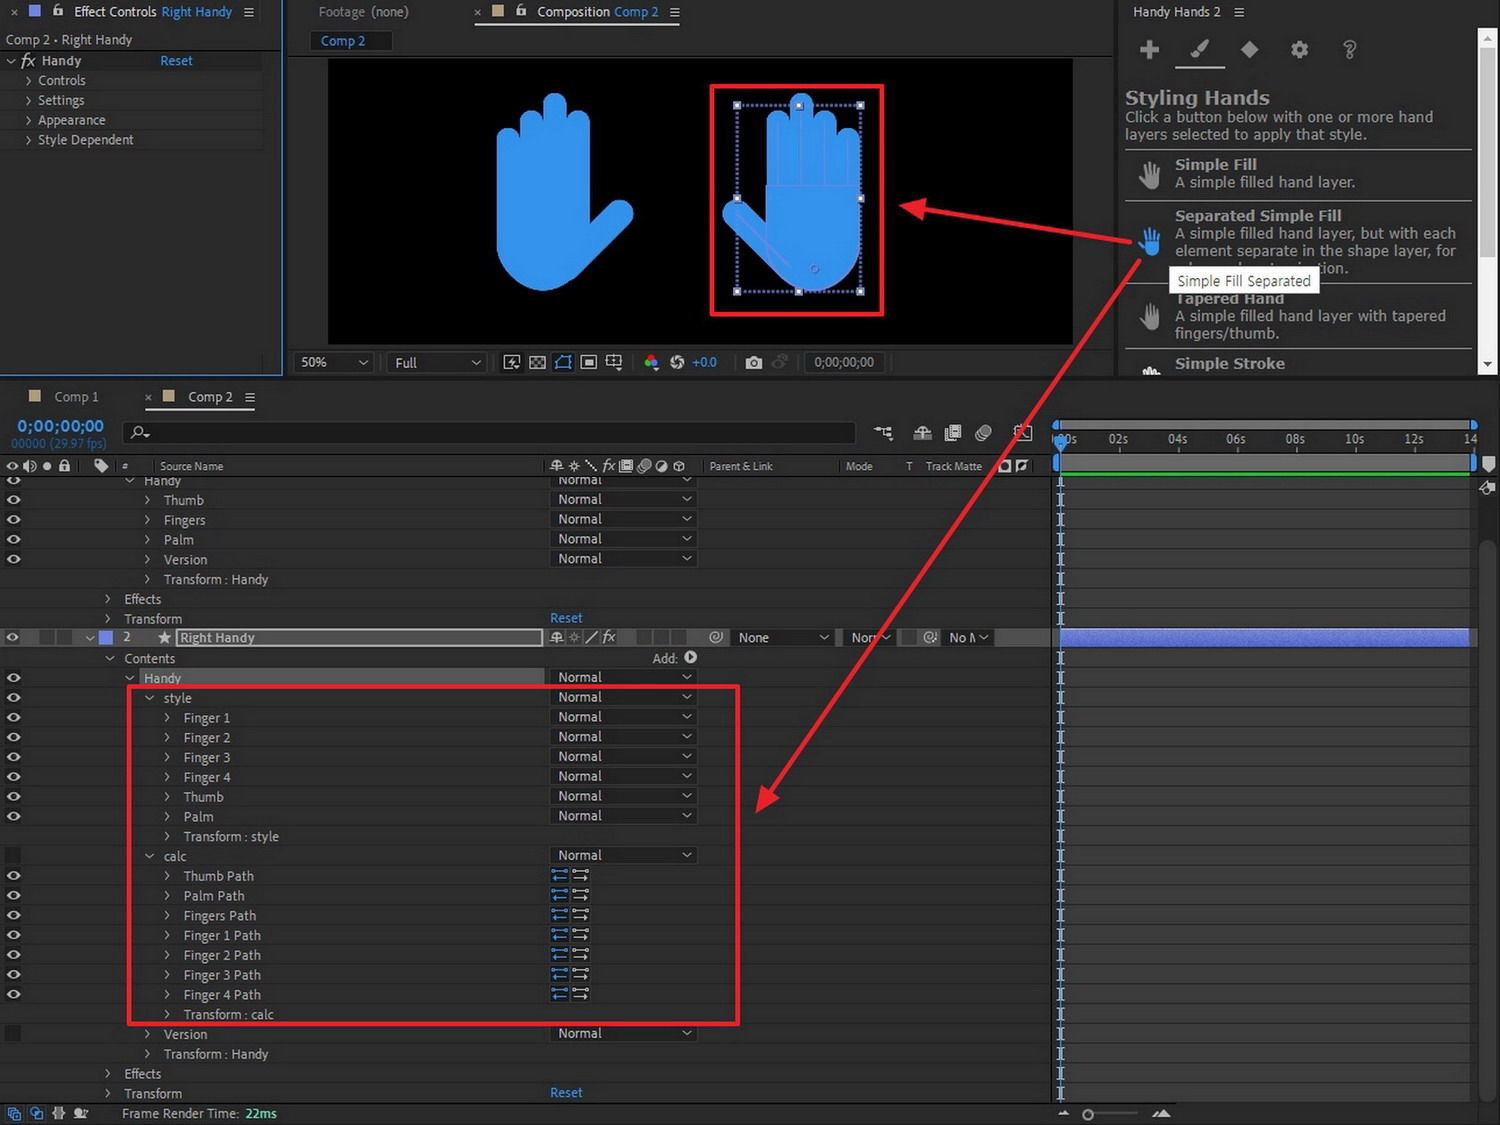Toggle Right Handy layer visibility eye
The height and width of the screenshot is (1125, 1500).
tap(13, 637)
